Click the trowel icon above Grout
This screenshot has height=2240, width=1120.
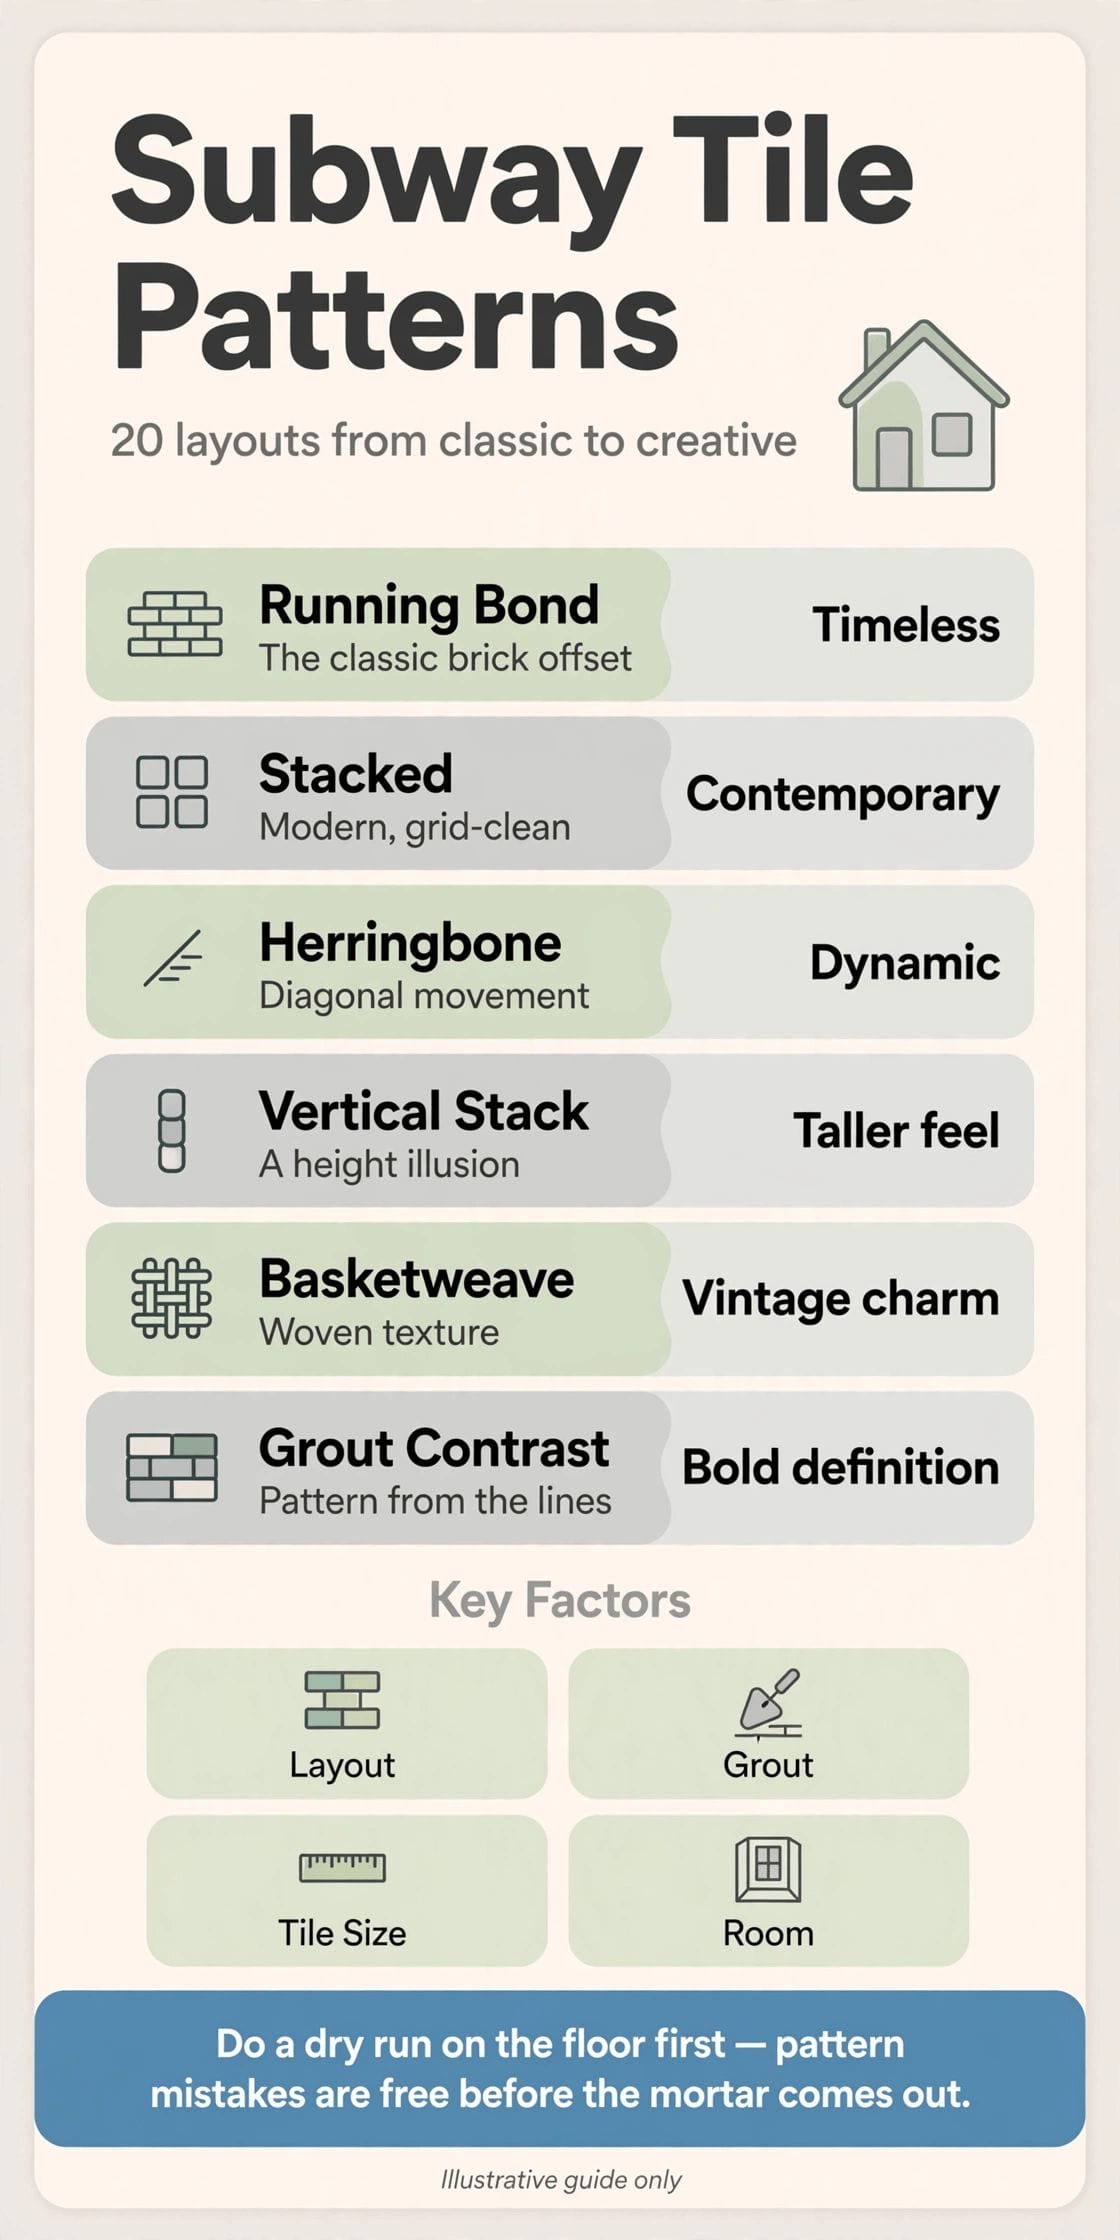pos(769,1704)
